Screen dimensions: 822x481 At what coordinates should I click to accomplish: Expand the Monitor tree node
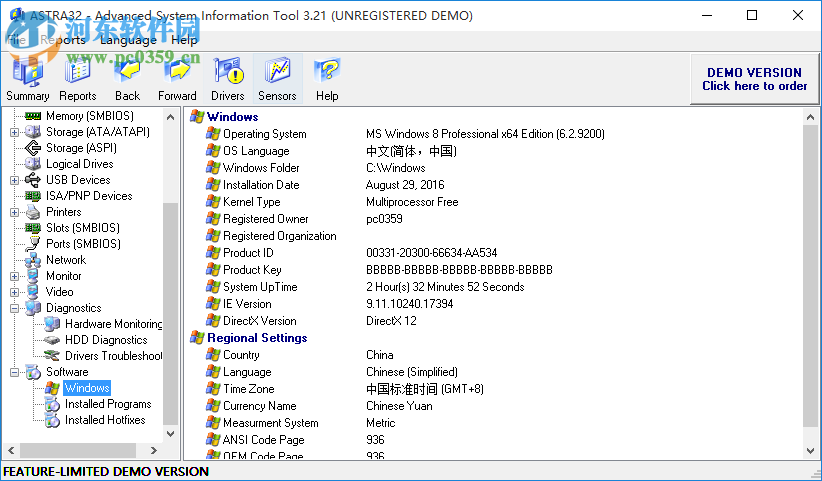coord(15,276)
